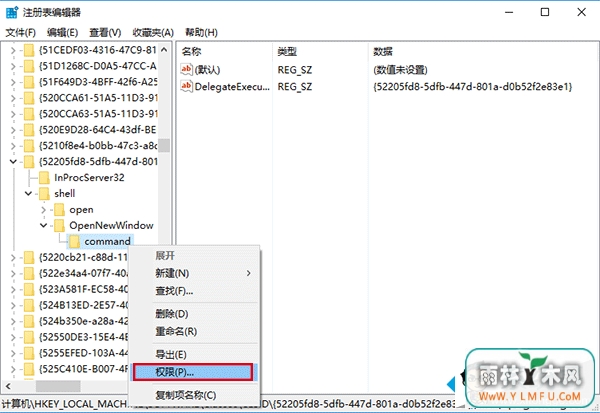600x413 pixels.
Task: Select the {51F649D3-4BFF-42f6 key
Action: (x=98, y=82)
